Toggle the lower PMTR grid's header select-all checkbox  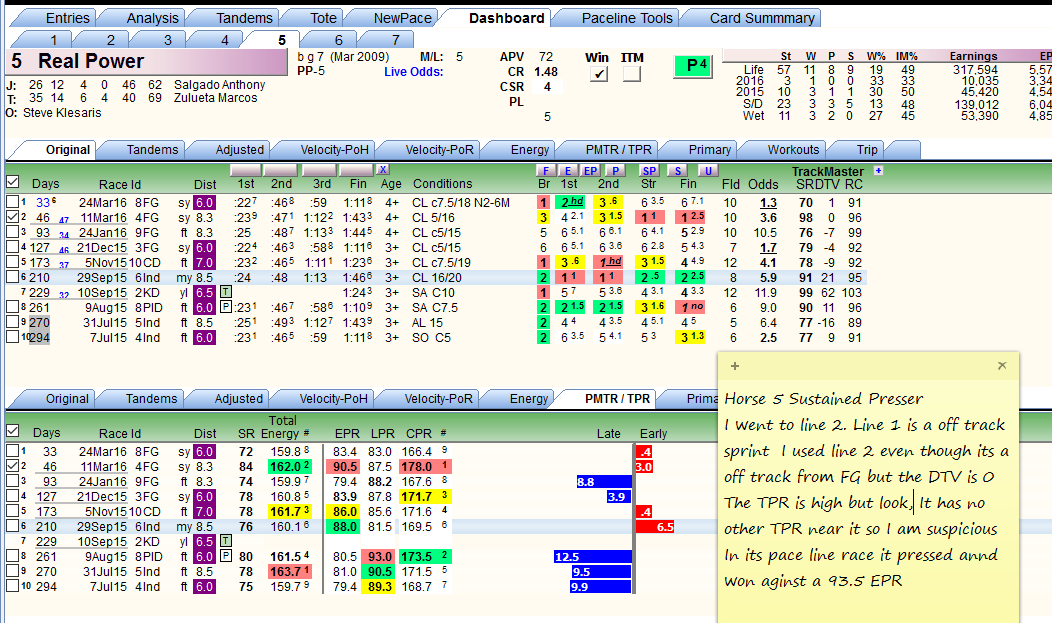tap(12, 431)
